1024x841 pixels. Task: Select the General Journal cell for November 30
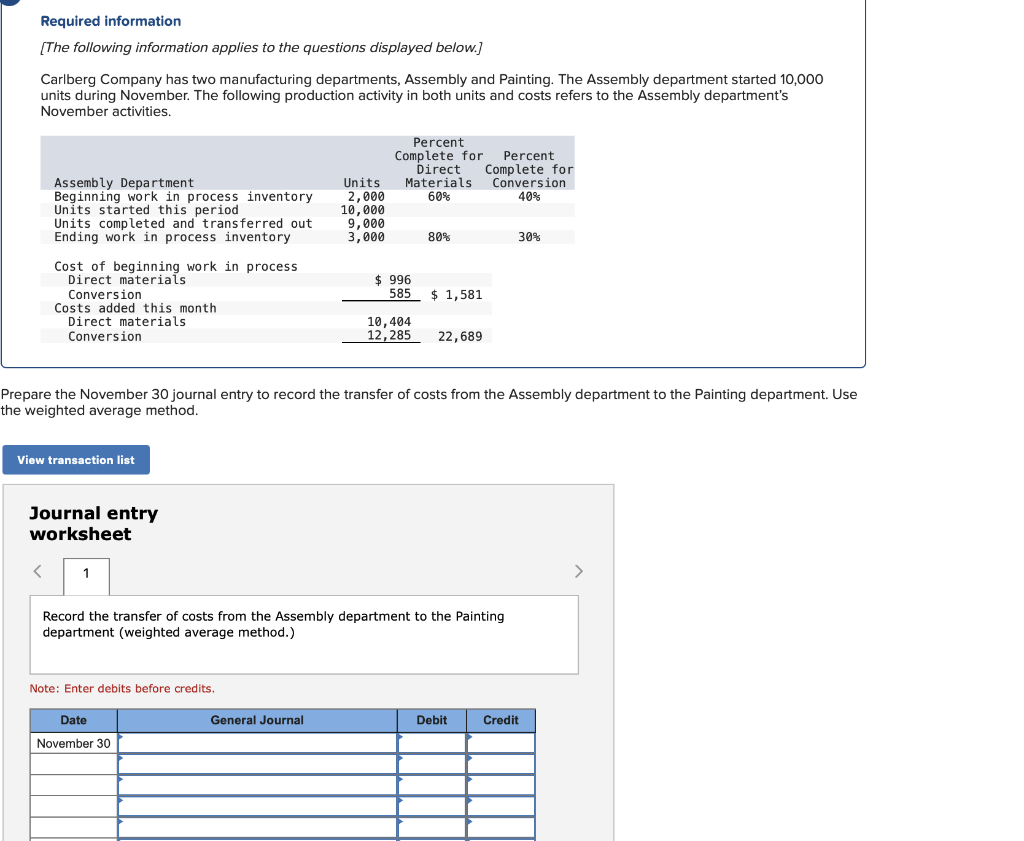pyautogui.click(x=257, y=743)
